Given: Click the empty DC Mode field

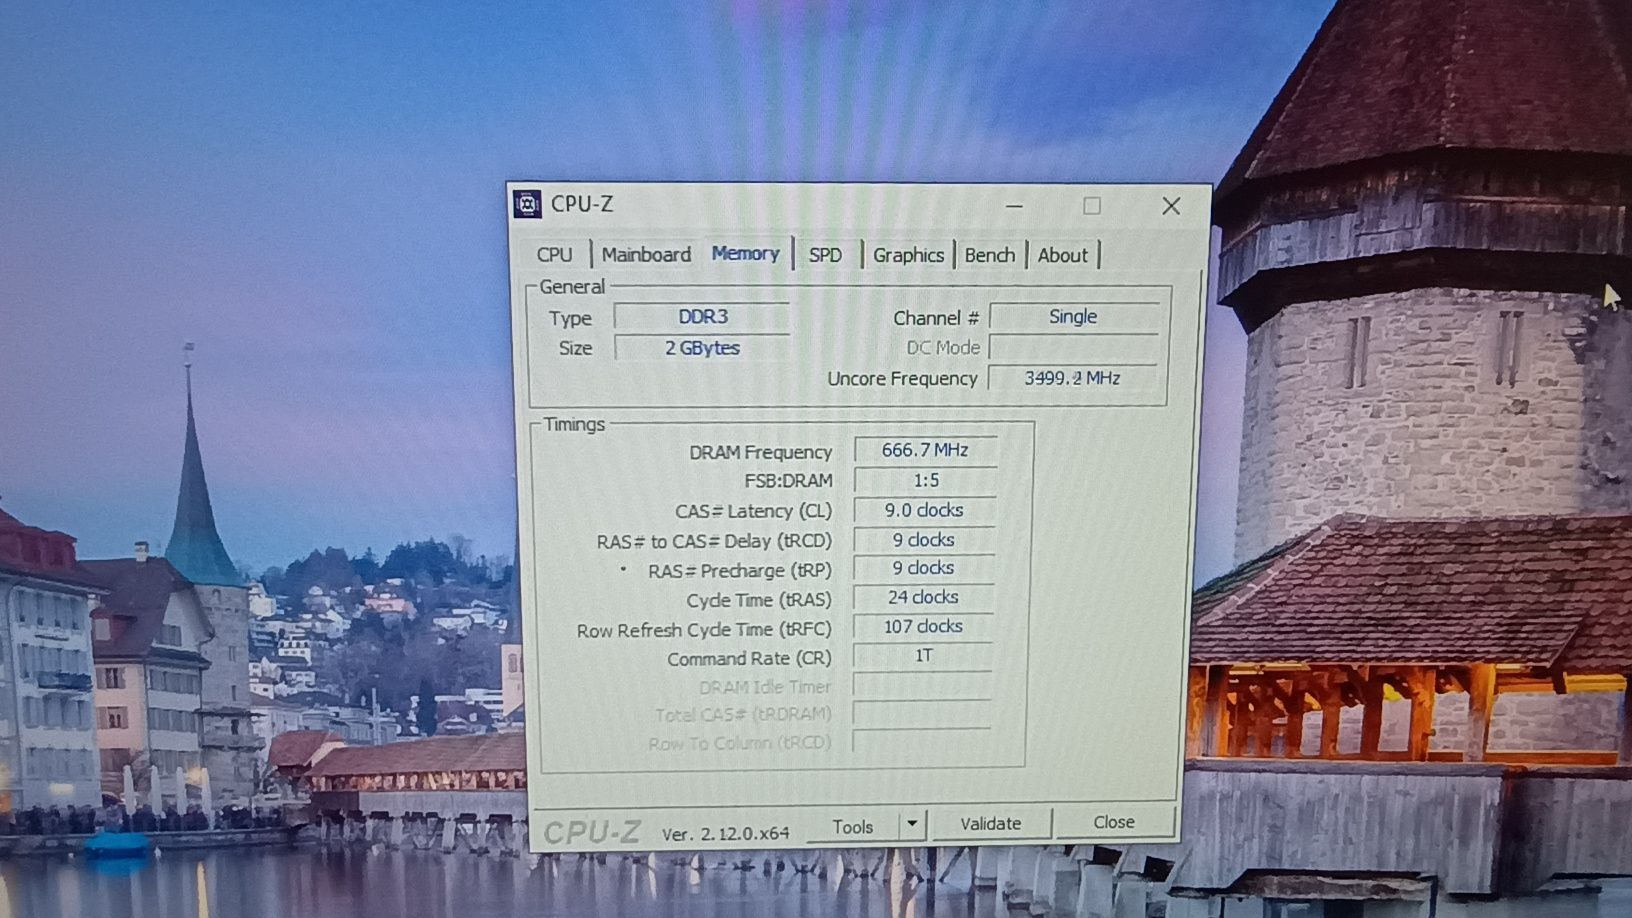Looking at the screenshot, I should (1074, 348).
